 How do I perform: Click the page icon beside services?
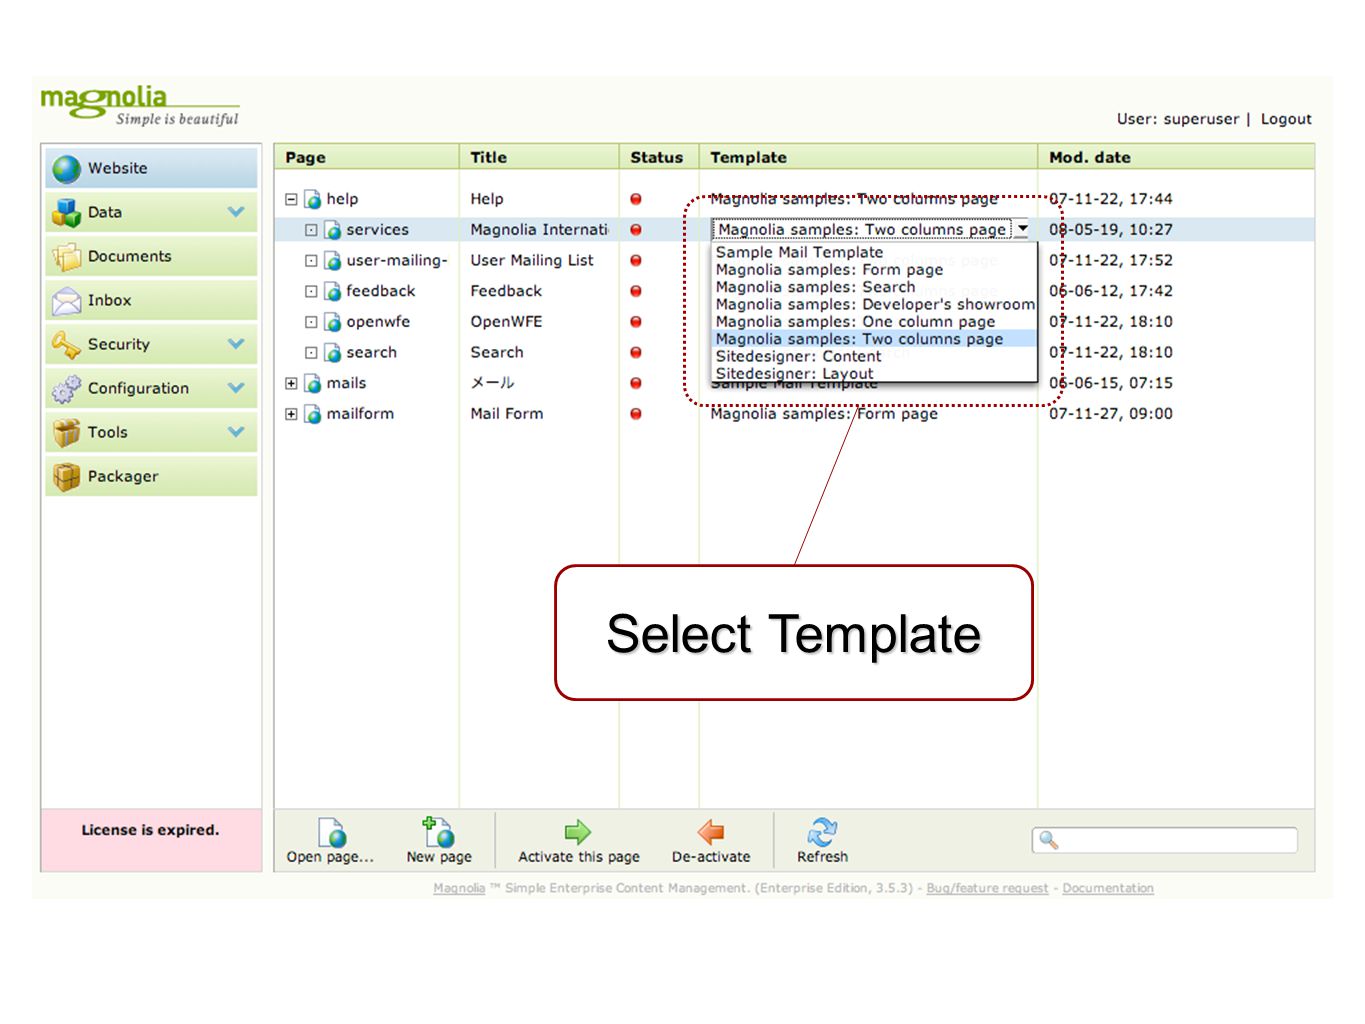click(x=333, y=230)
